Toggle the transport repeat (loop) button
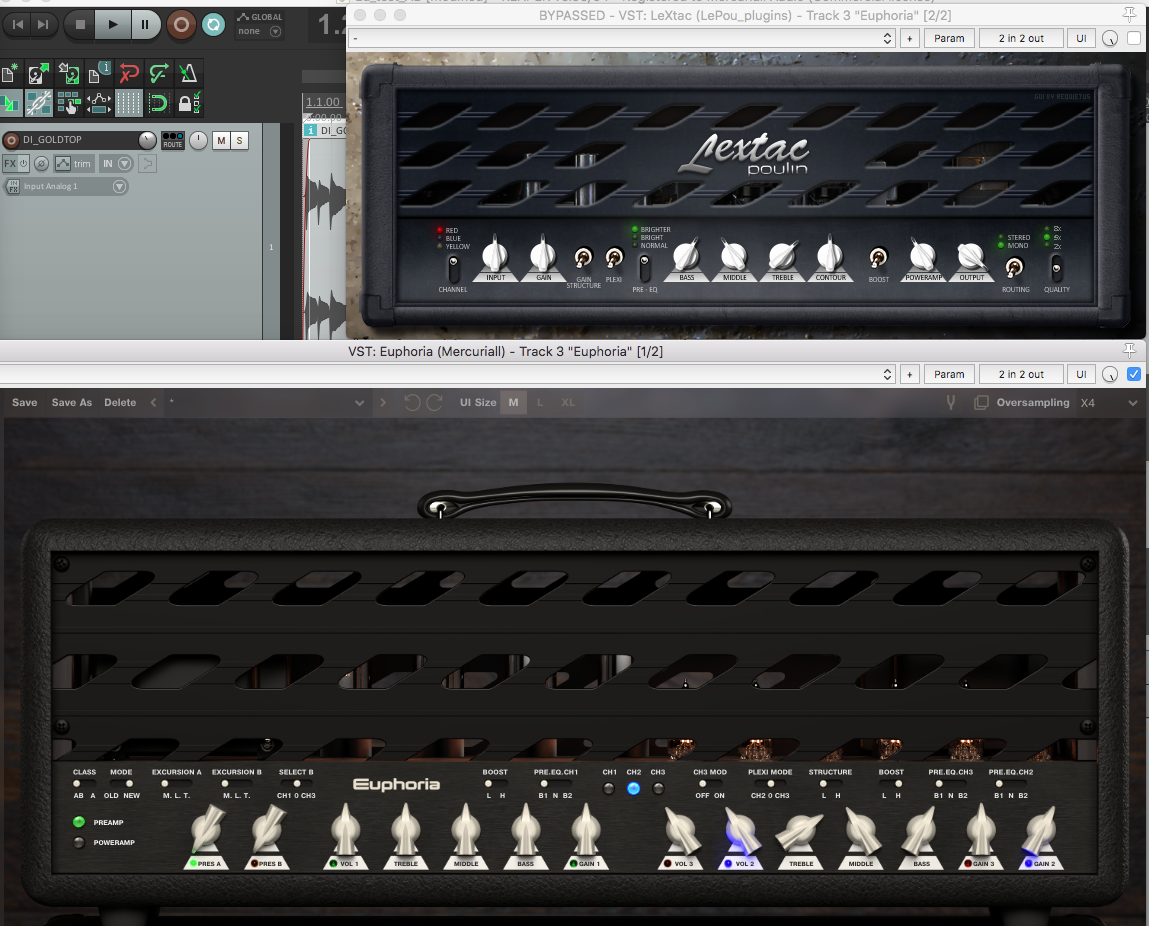The height and width of the screenshot is (926, 1149). [213, 25]
